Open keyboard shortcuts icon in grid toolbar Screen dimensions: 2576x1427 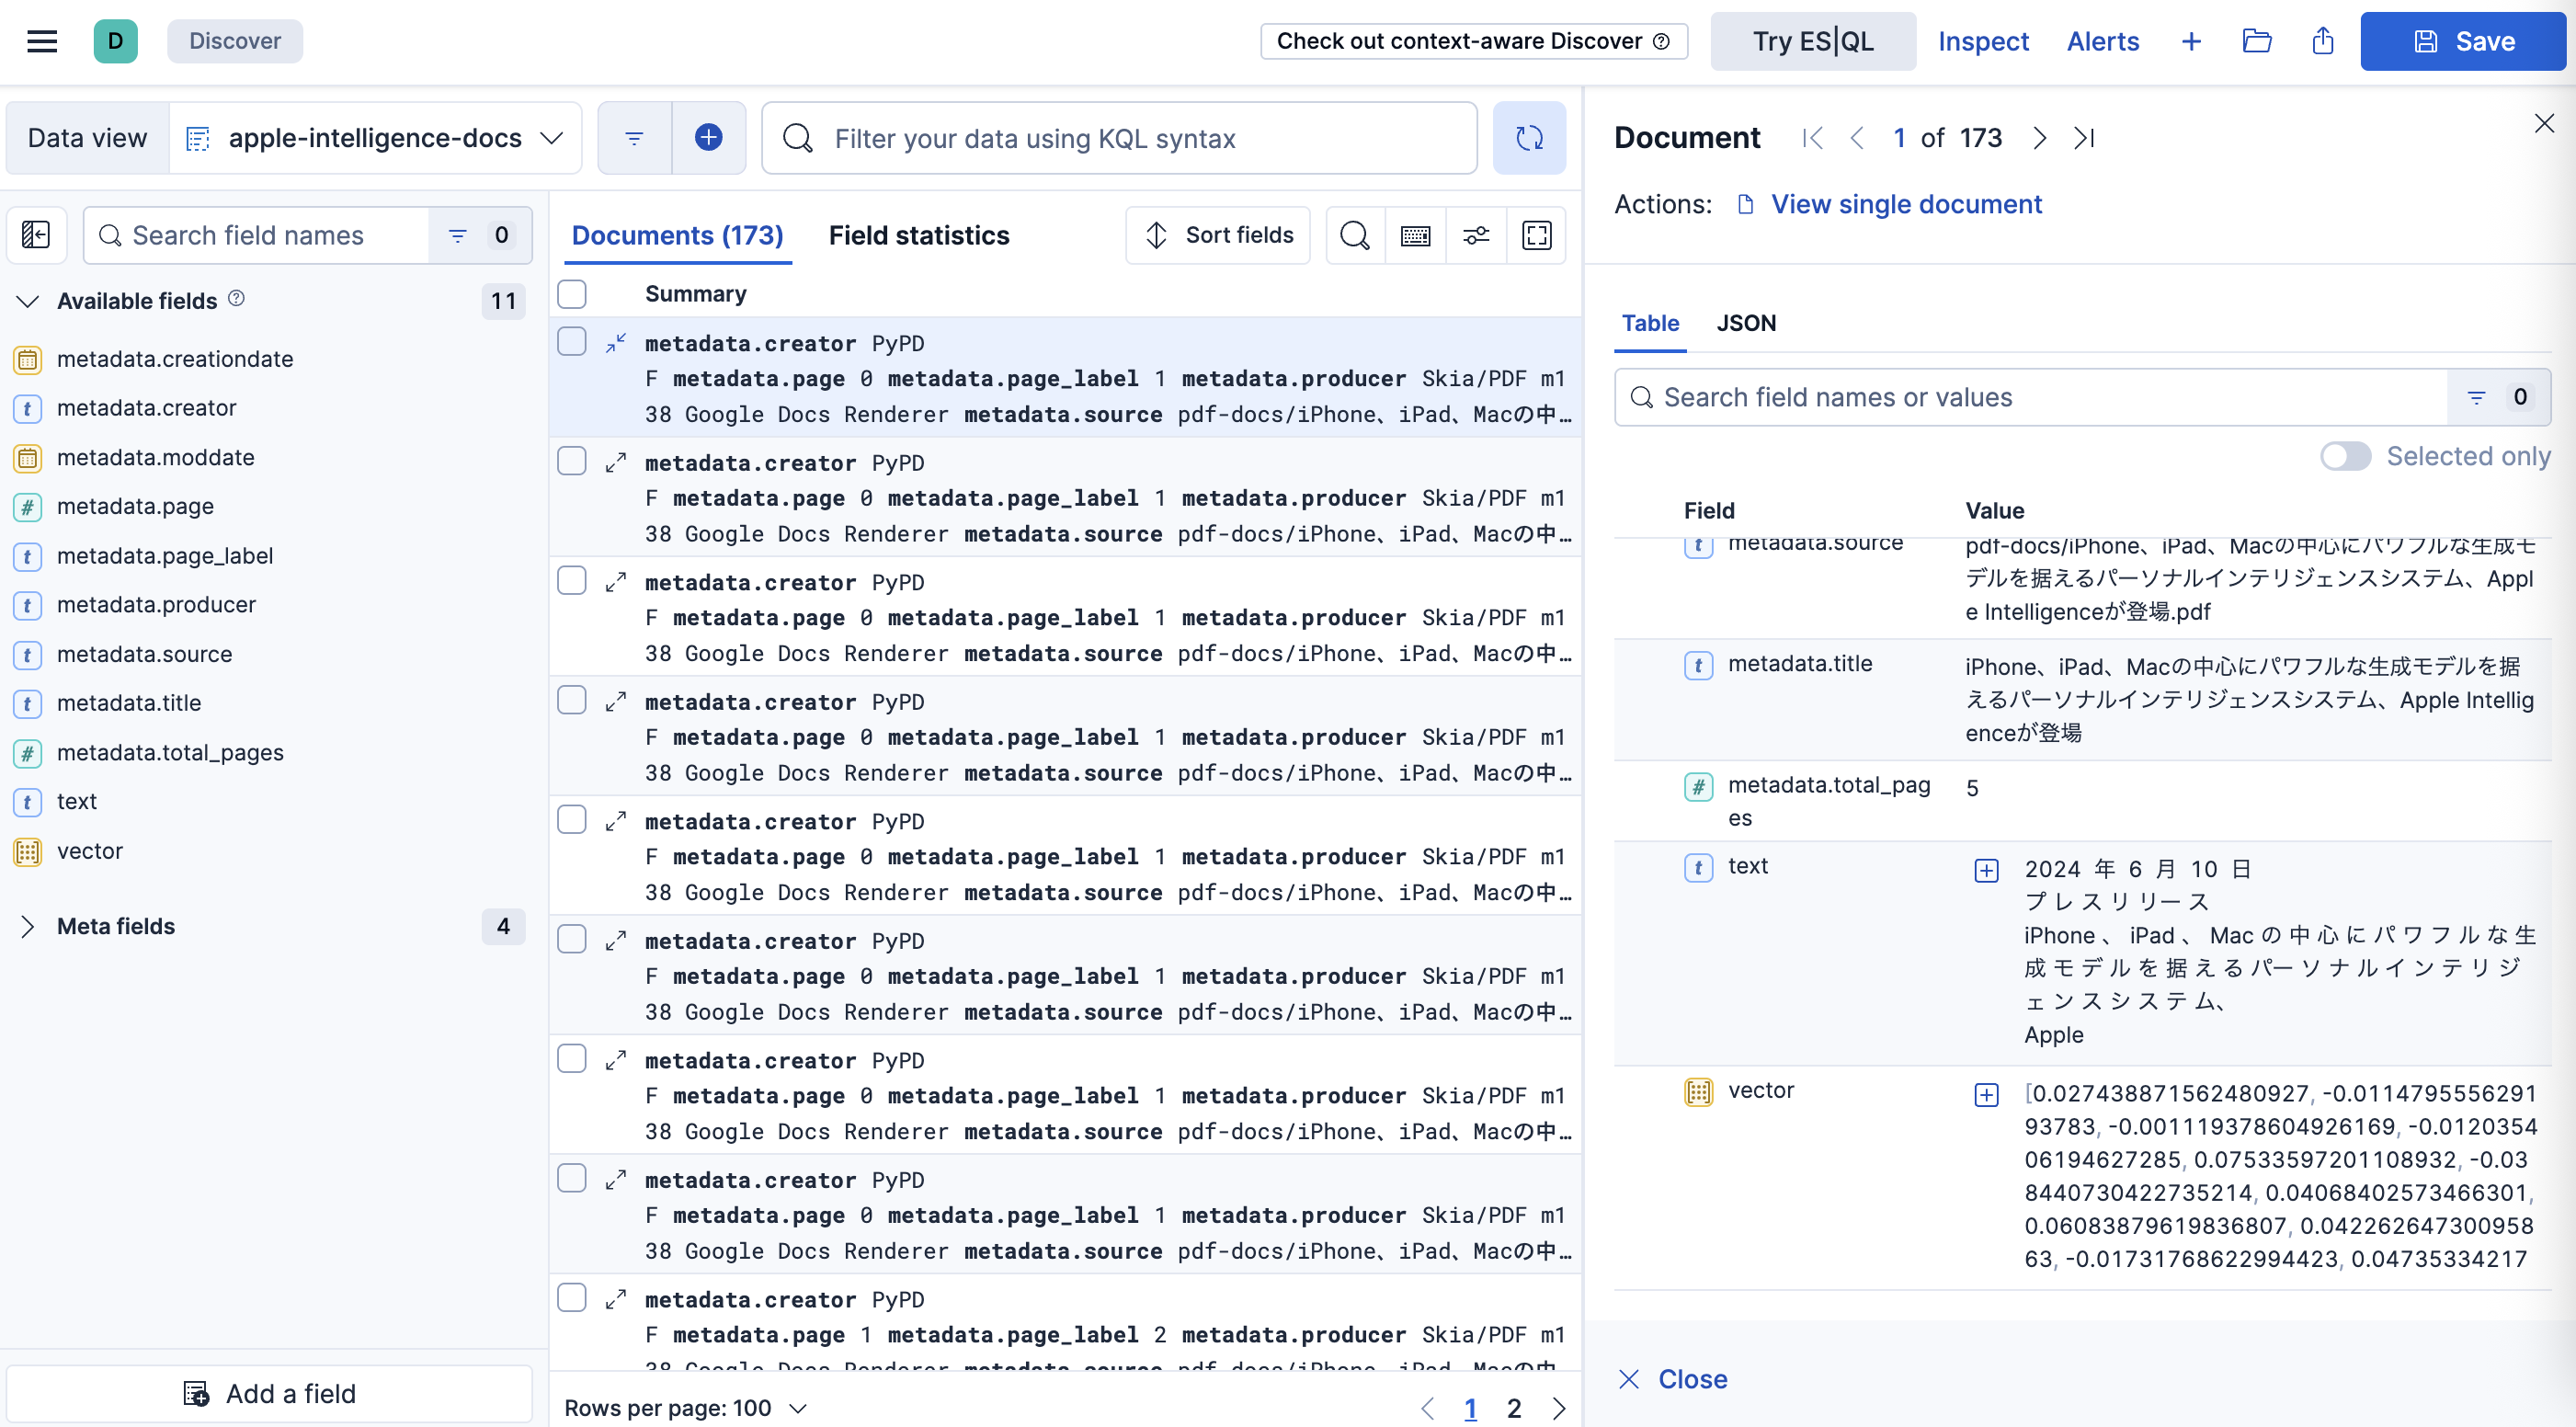pyautogui.click(x=1415, y=235)
